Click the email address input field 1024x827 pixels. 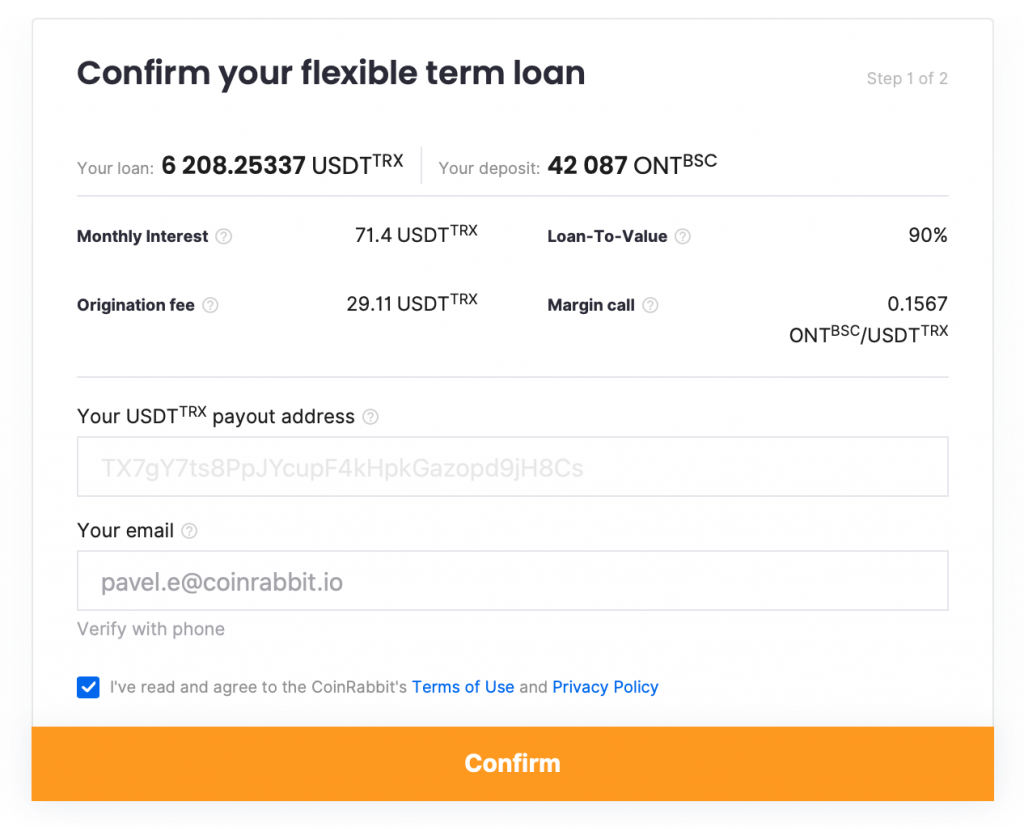tap(512, 580)
